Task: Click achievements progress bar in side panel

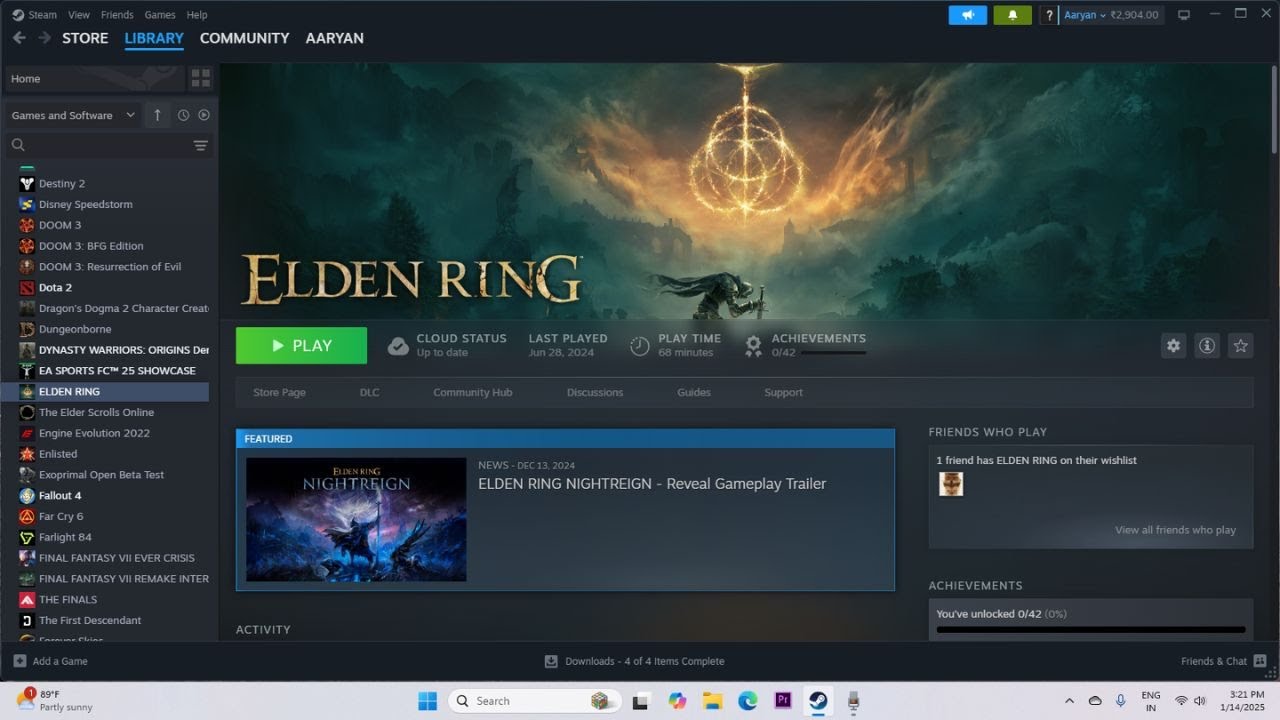Action: [x=1091, y=630]
